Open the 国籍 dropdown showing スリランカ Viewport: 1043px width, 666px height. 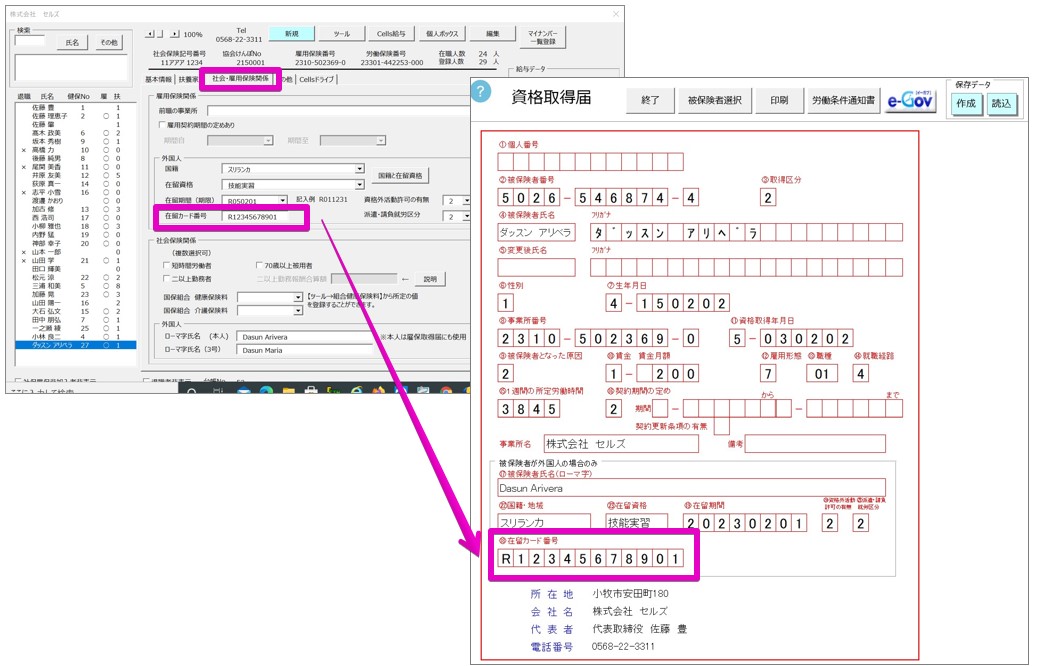point(359,169)
